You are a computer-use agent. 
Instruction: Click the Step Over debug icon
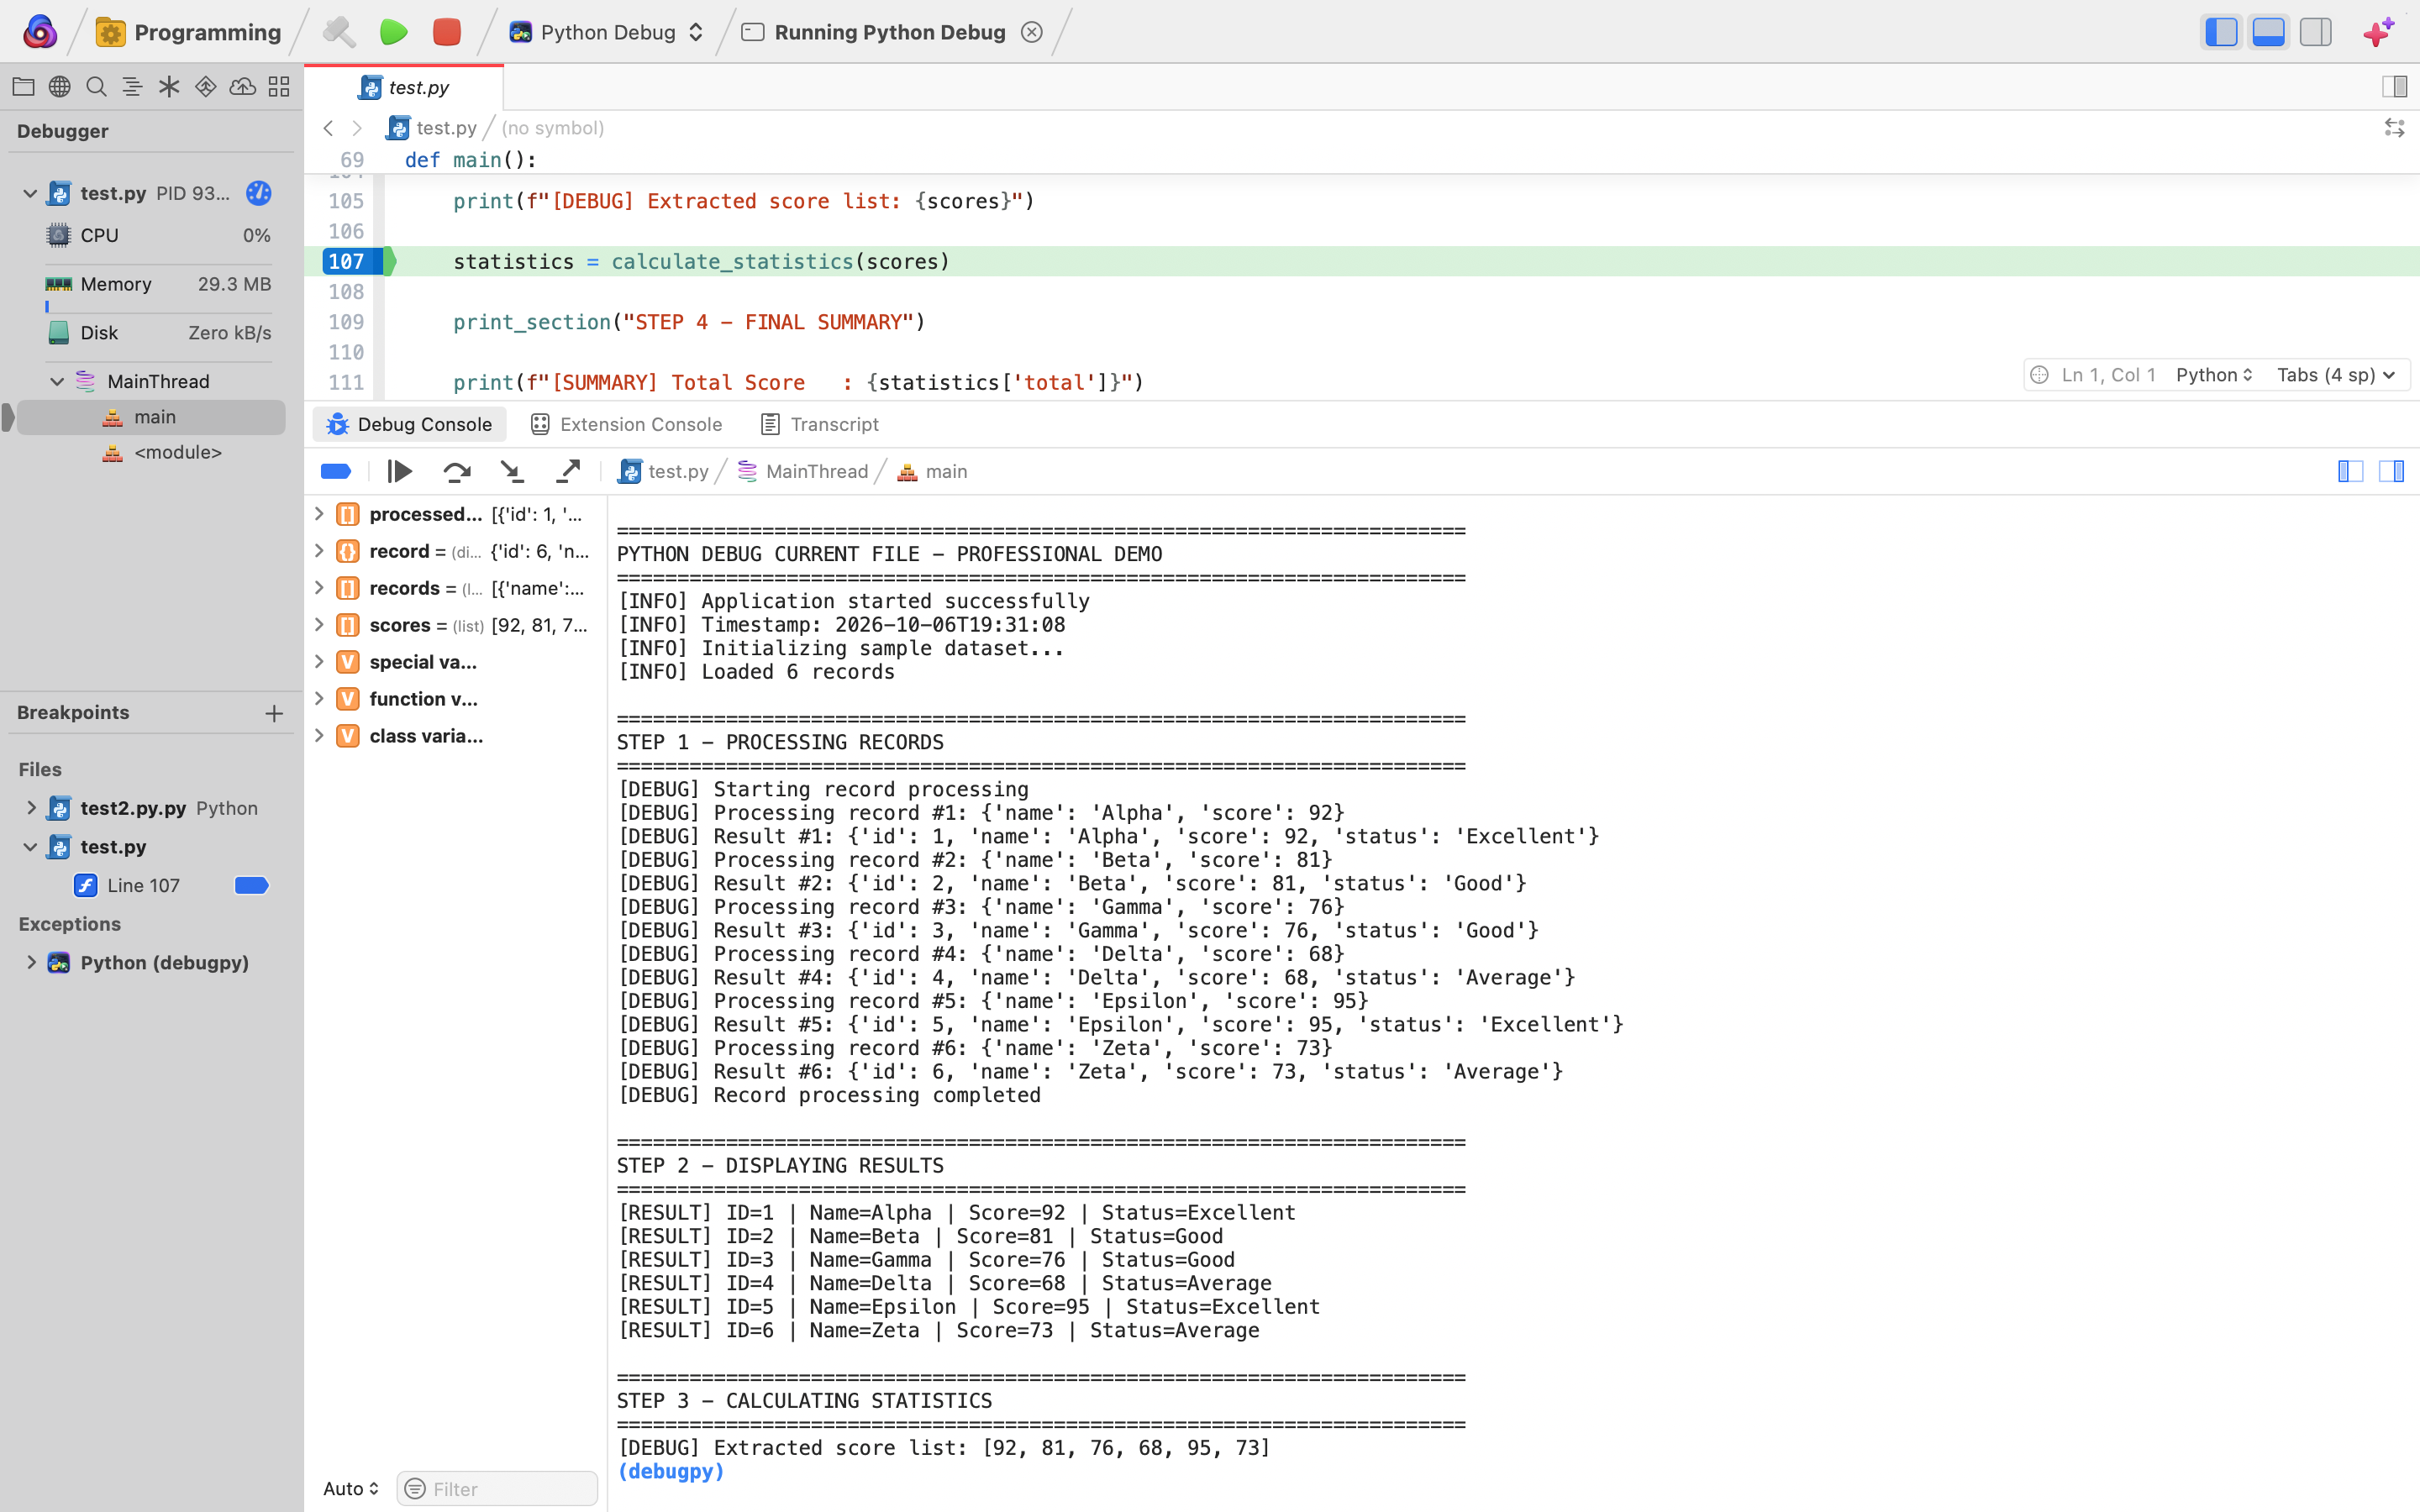[x=457, y=471]
